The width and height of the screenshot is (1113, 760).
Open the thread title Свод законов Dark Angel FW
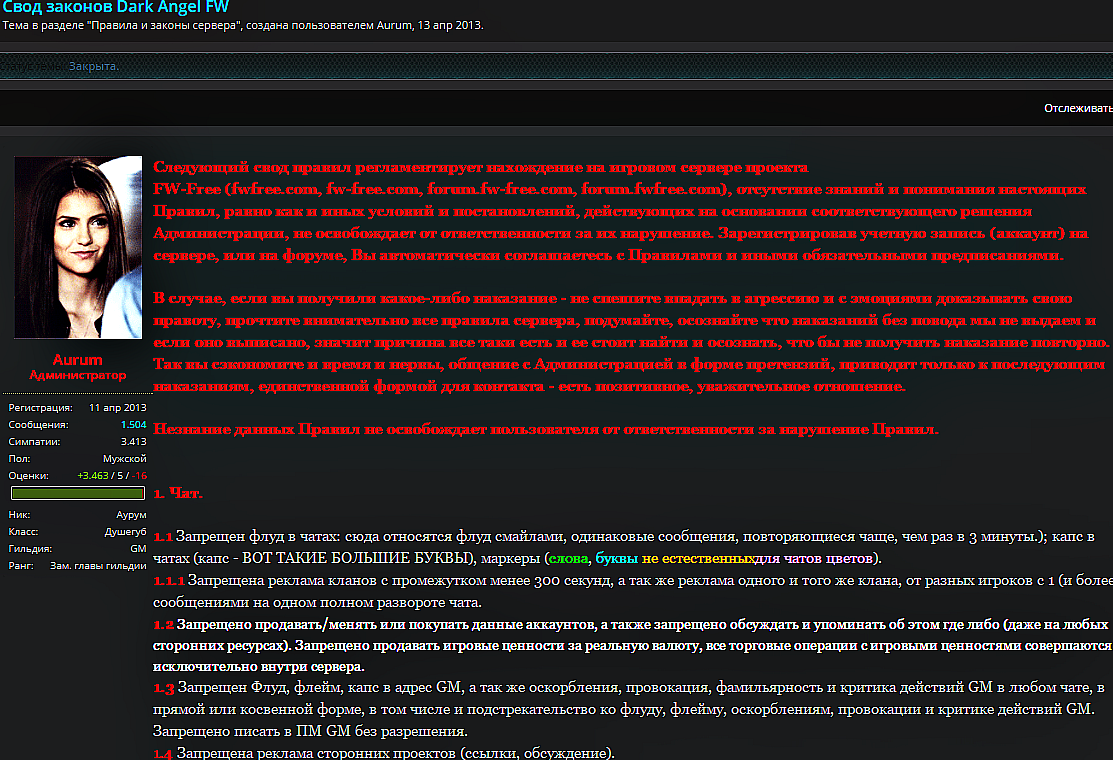115,7
